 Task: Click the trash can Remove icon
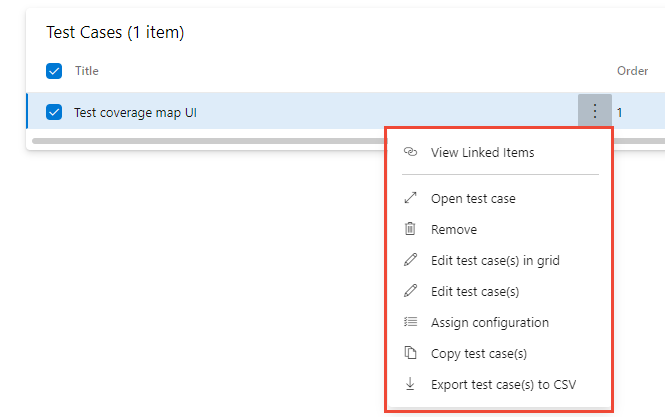tap(410, 229)
